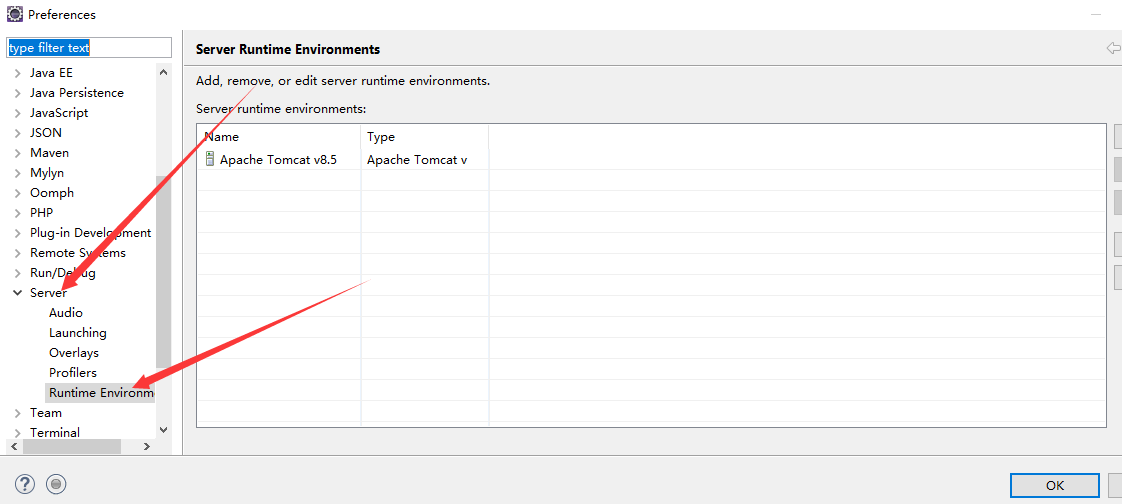Select the Mylyn preferences category
The image size is (1122, 504).
click(47, 173)
